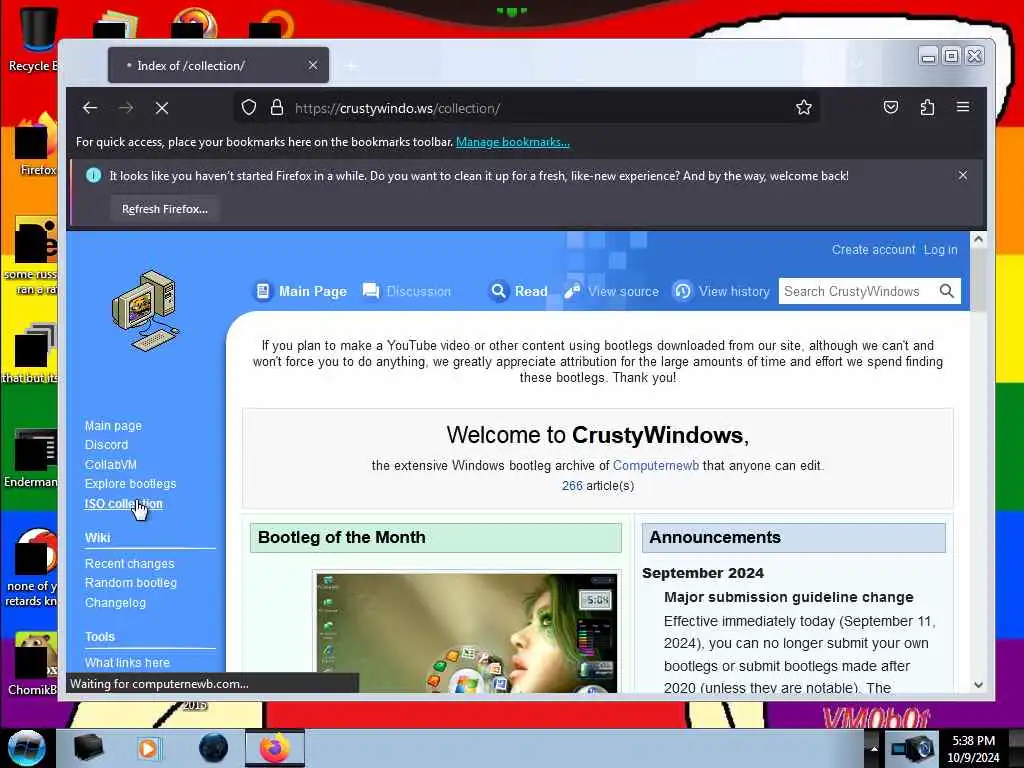The height and width of the screenshot is (768, 1024).
Task: Open the Firefox desktop shortcut
Action: pos(36,145)
